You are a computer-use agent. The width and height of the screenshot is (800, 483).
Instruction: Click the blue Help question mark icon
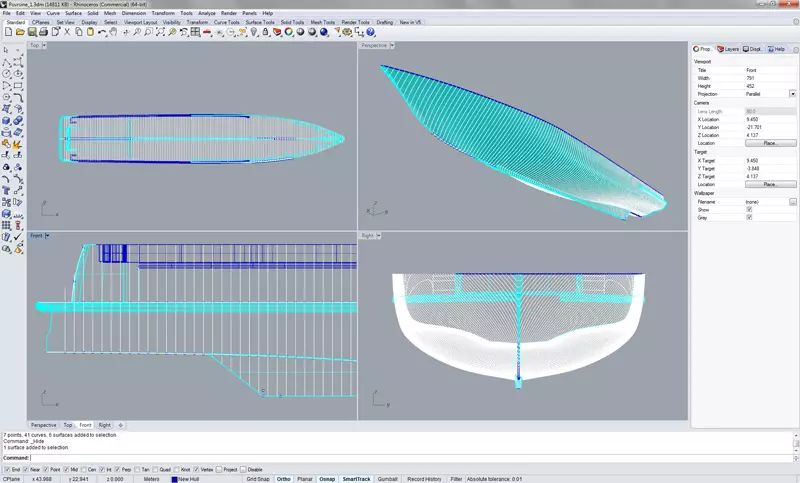(x=370, y=32)
